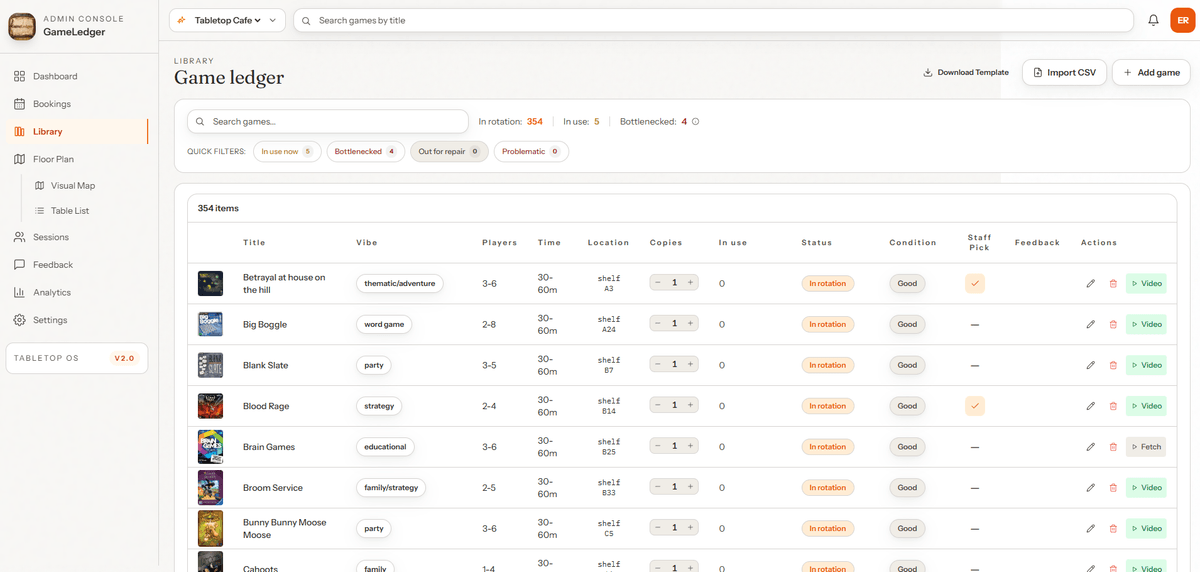Open the Brain Games cover thumbnail
The image size is (1200, 572).
(210, 446)
